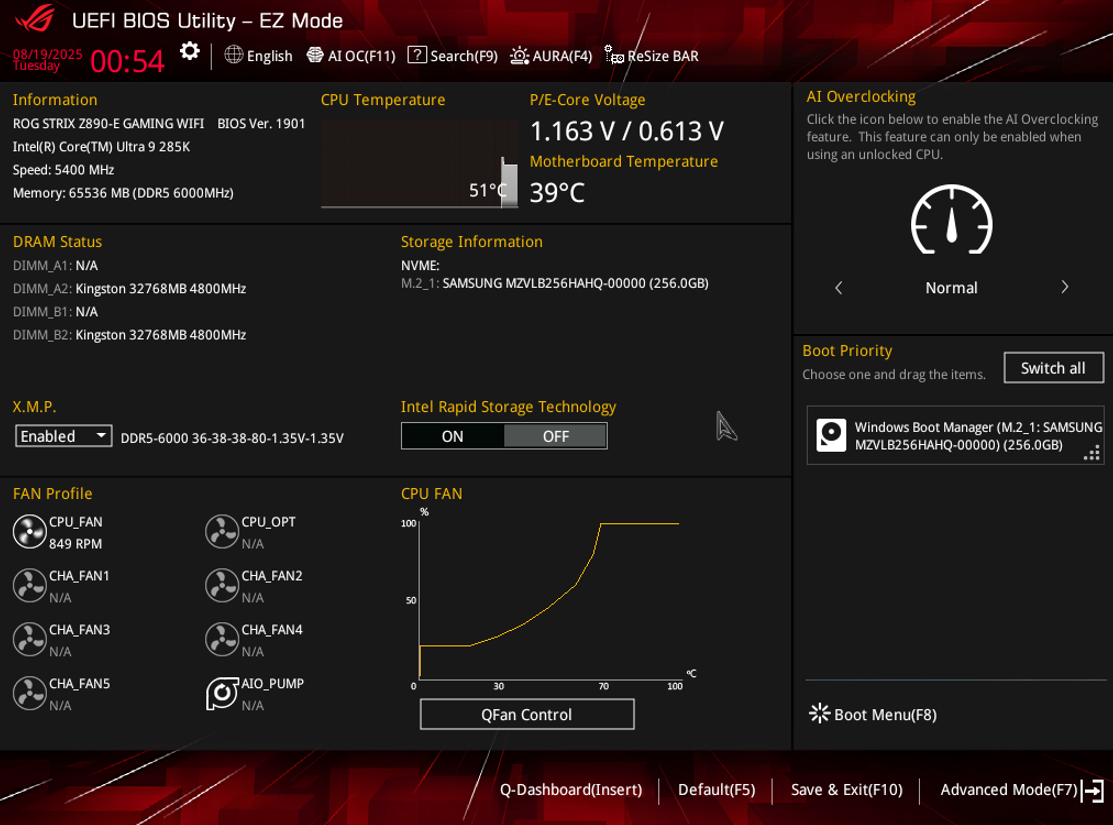Screen dimensions: 1113x825
Task: Click the Memory: 65536 MB text
Action: [x=123, y=193]
